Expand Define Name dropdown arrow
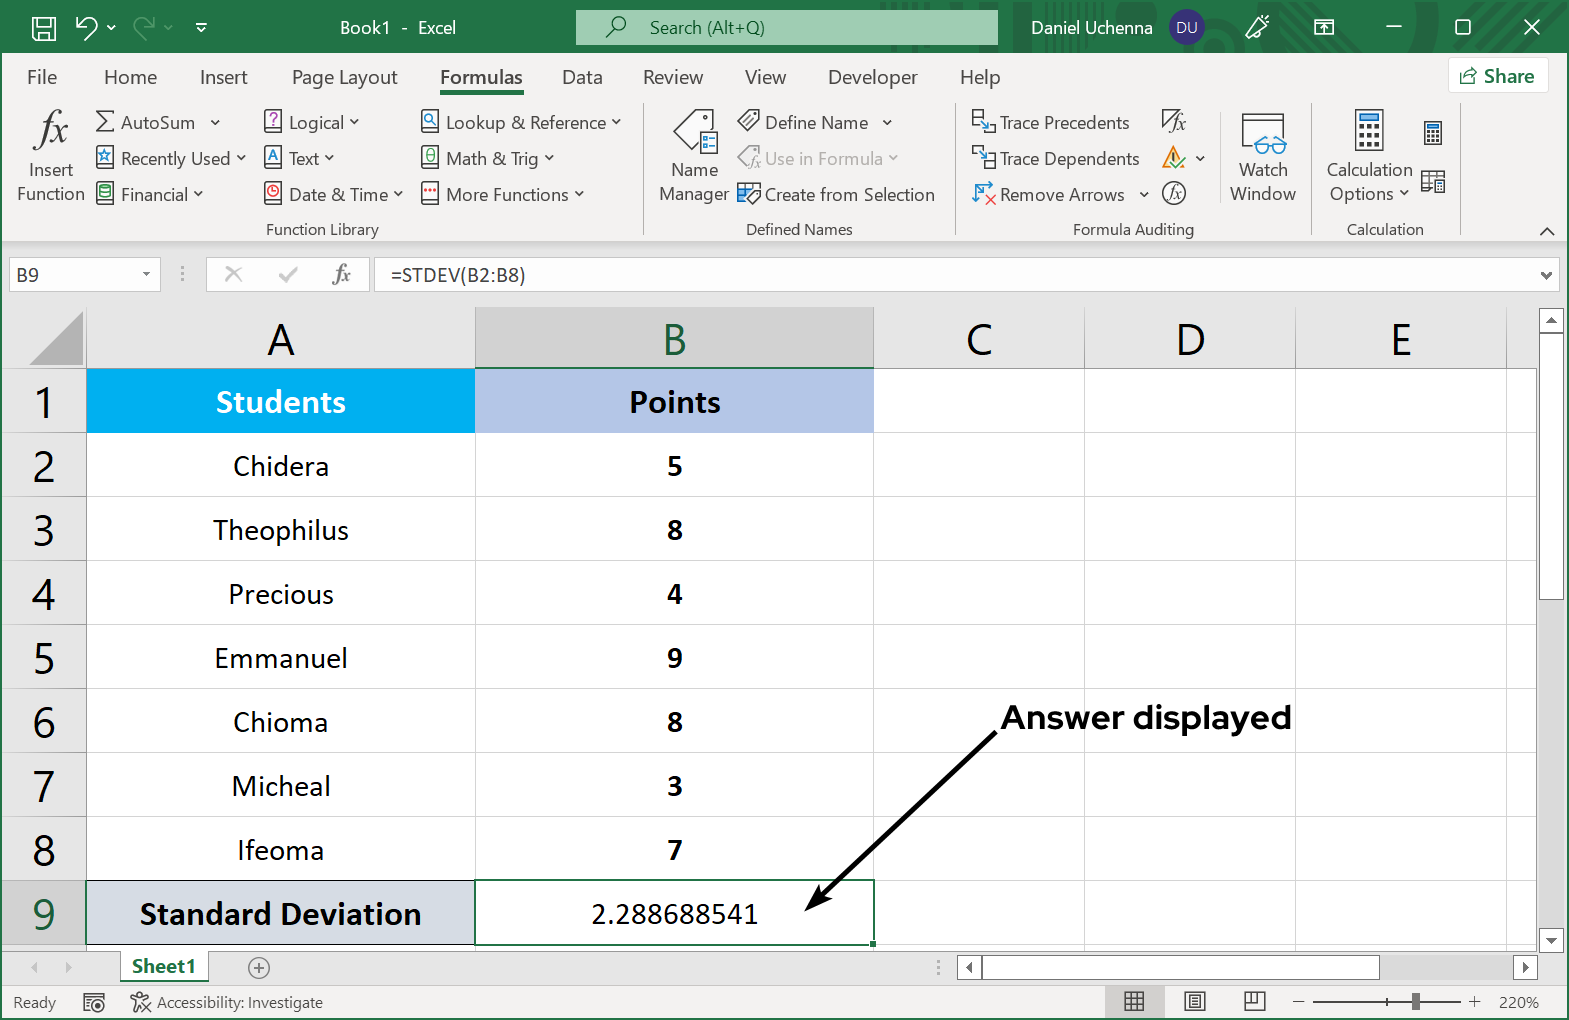 (x=887, y=123)
